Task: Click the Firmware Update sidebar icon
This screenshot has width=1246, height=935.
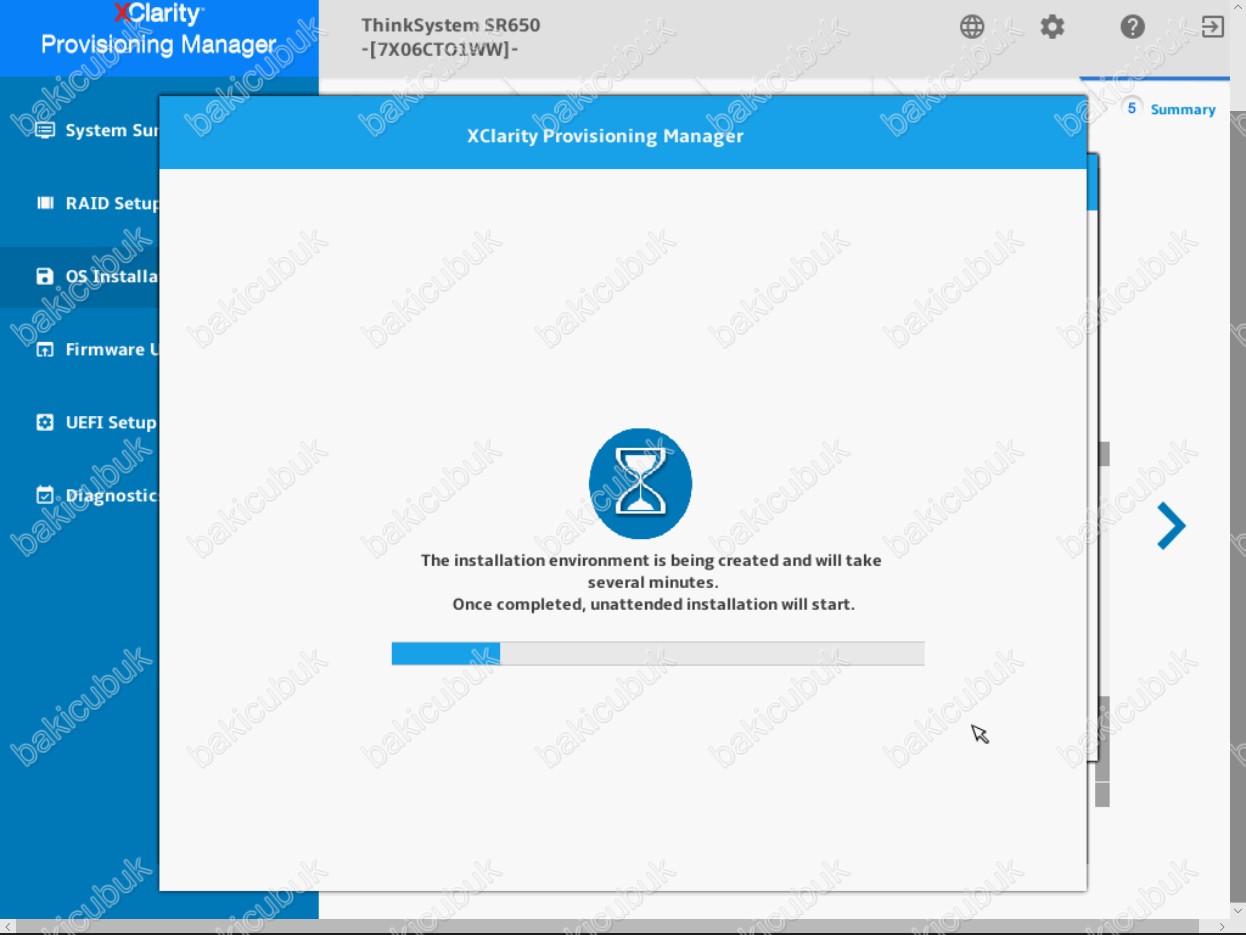Action: click(x=45, y=349)
